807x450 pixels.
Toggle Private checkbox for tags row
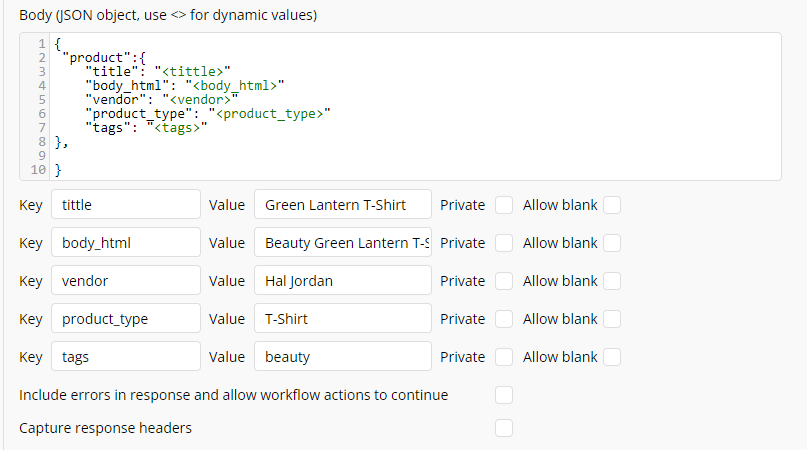point(504,357)
